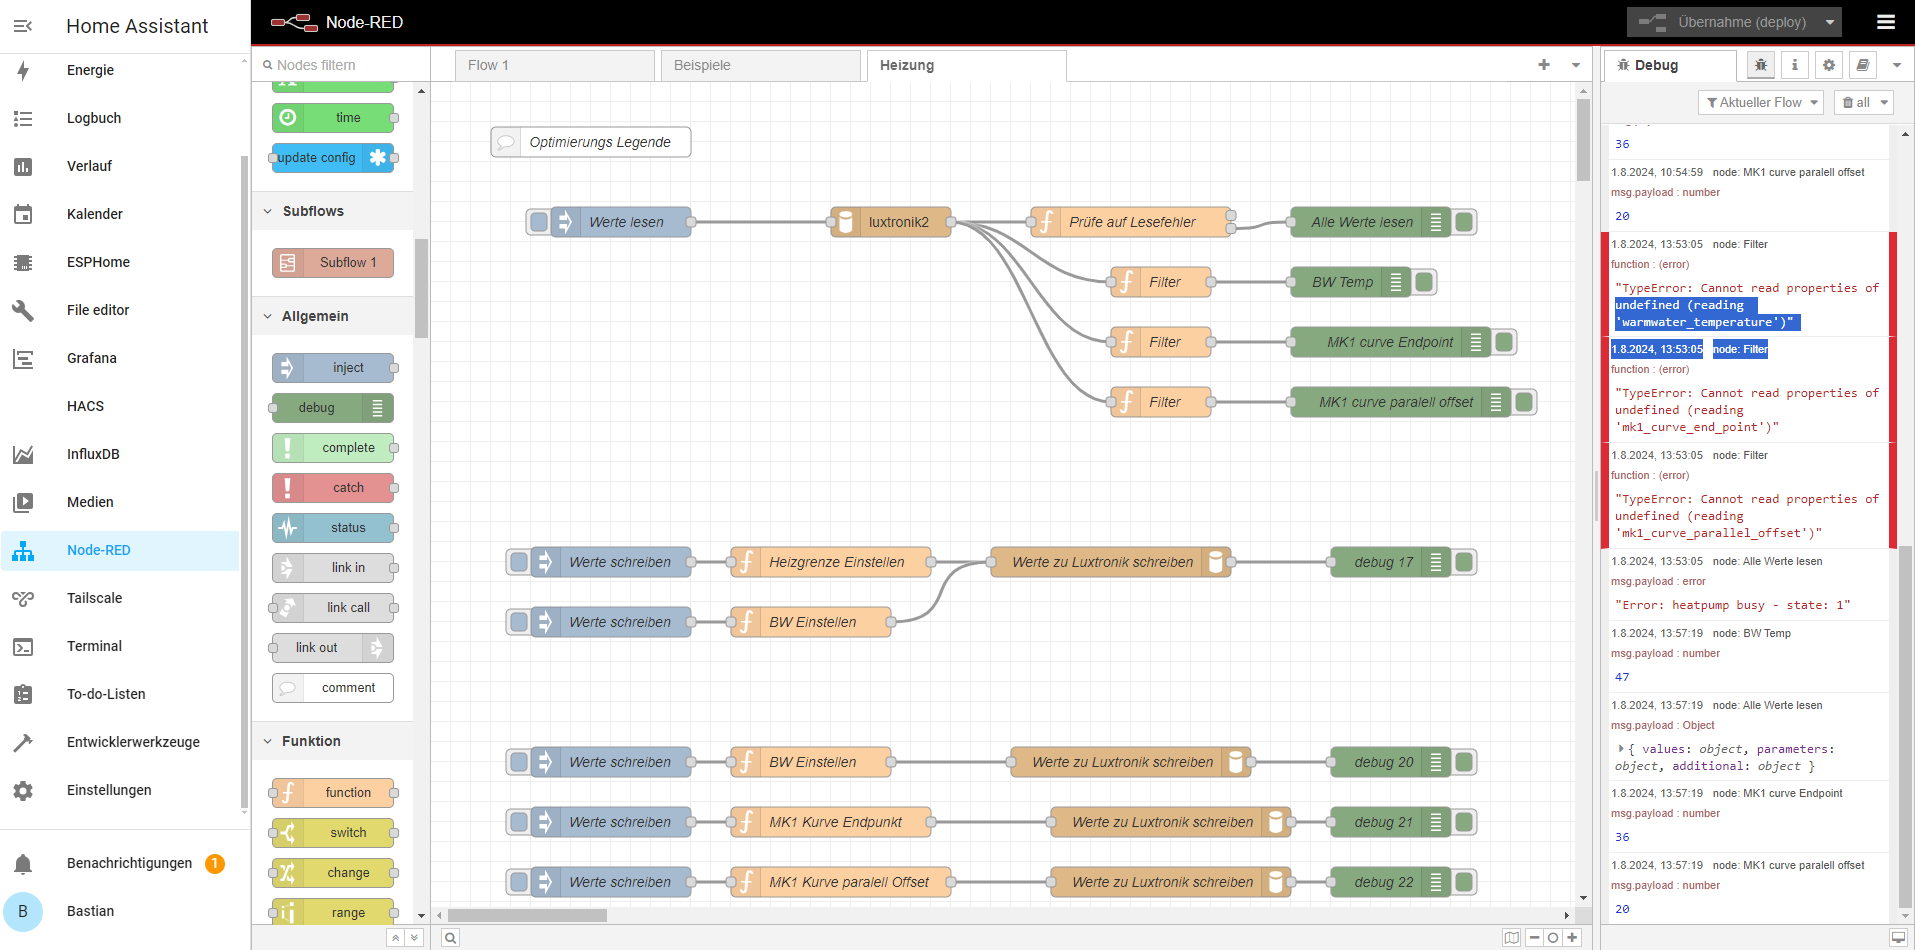Viewport: 1915px width, 950px height.
Task: Open the 'Aktueller Flow' filter dropdown
Action: pos(1761,102)
